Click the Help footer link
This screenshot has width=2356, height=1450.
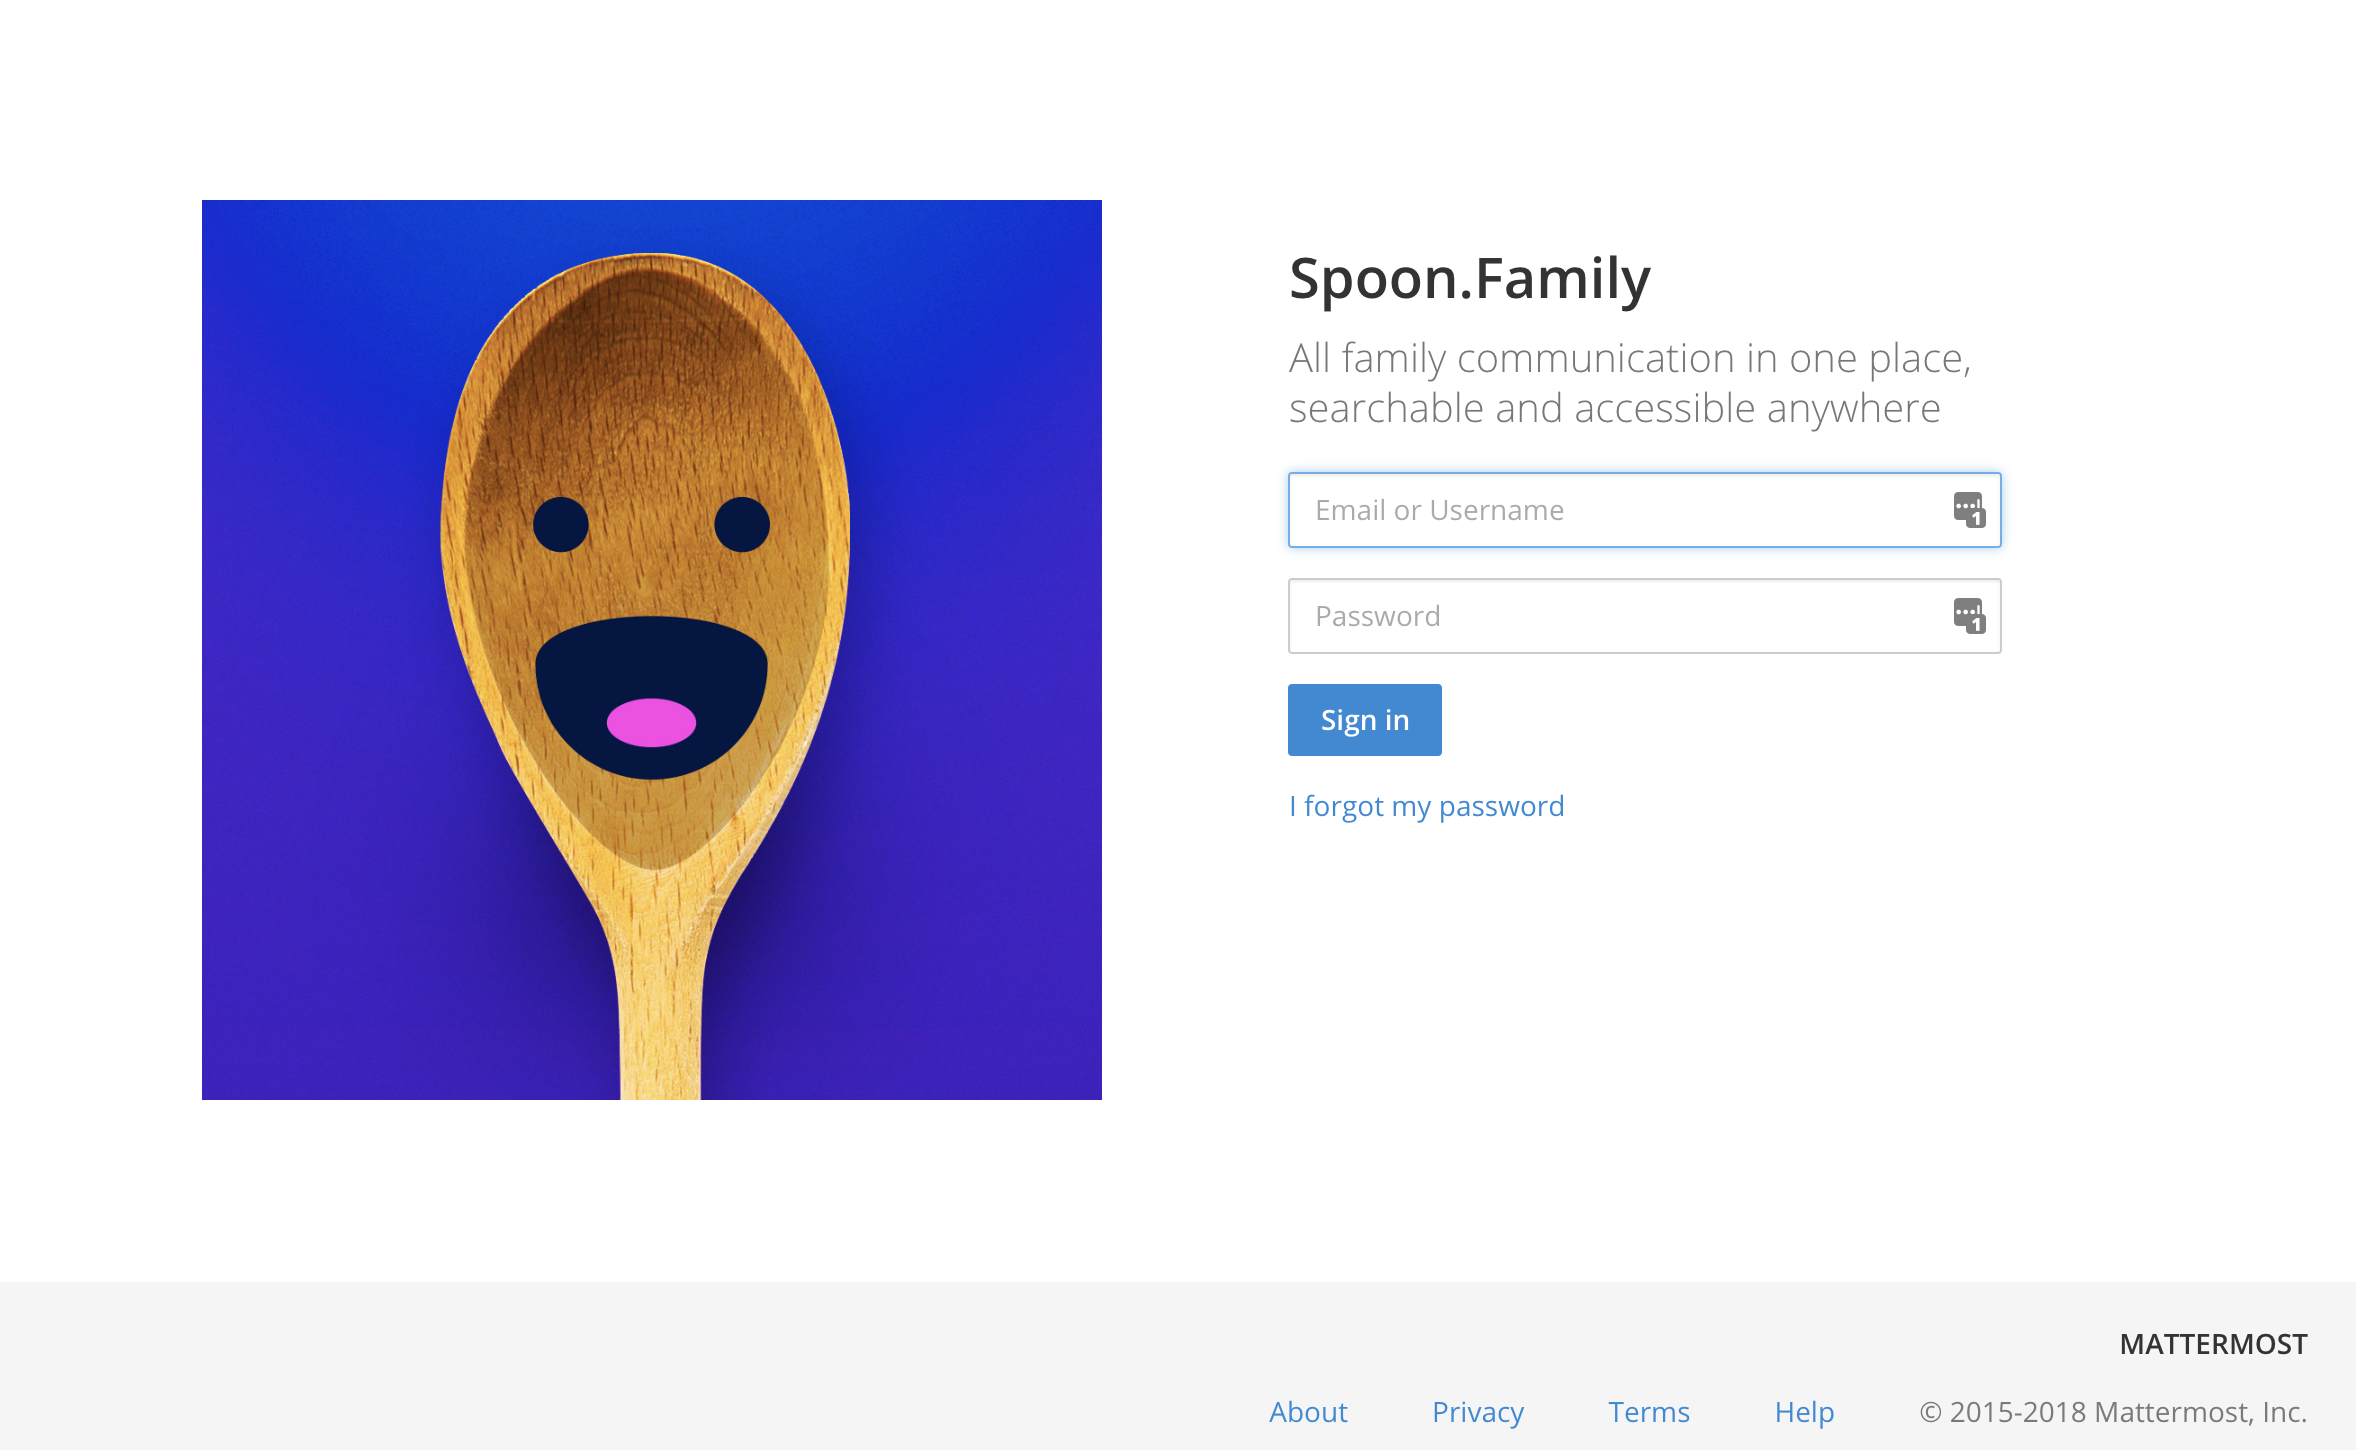pyautogui.click(x=1804, y=1412)
